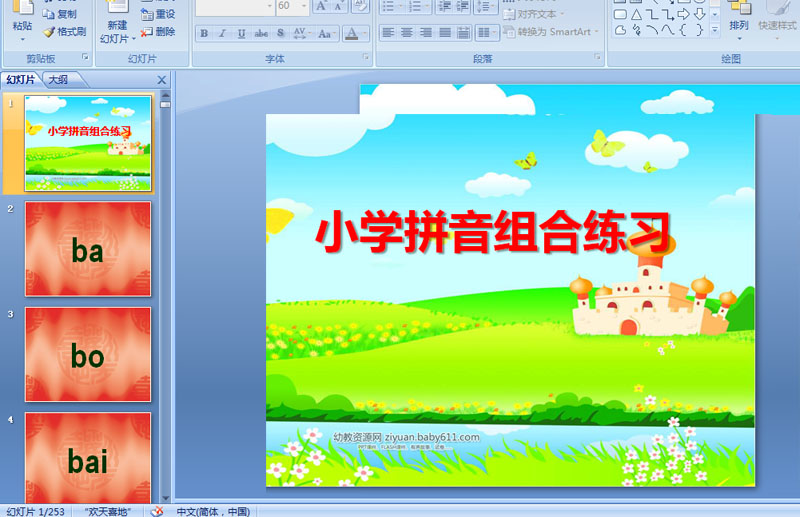Toggle underline formatting
Viewport: 800px width, 517px height.
(x=241, y=34)
